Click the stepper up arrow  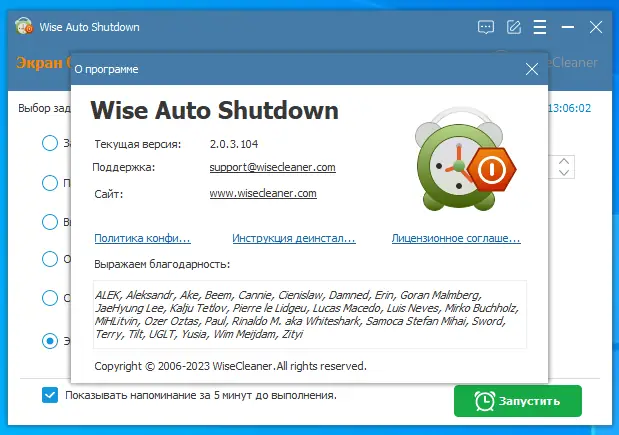tap(564, 161)
